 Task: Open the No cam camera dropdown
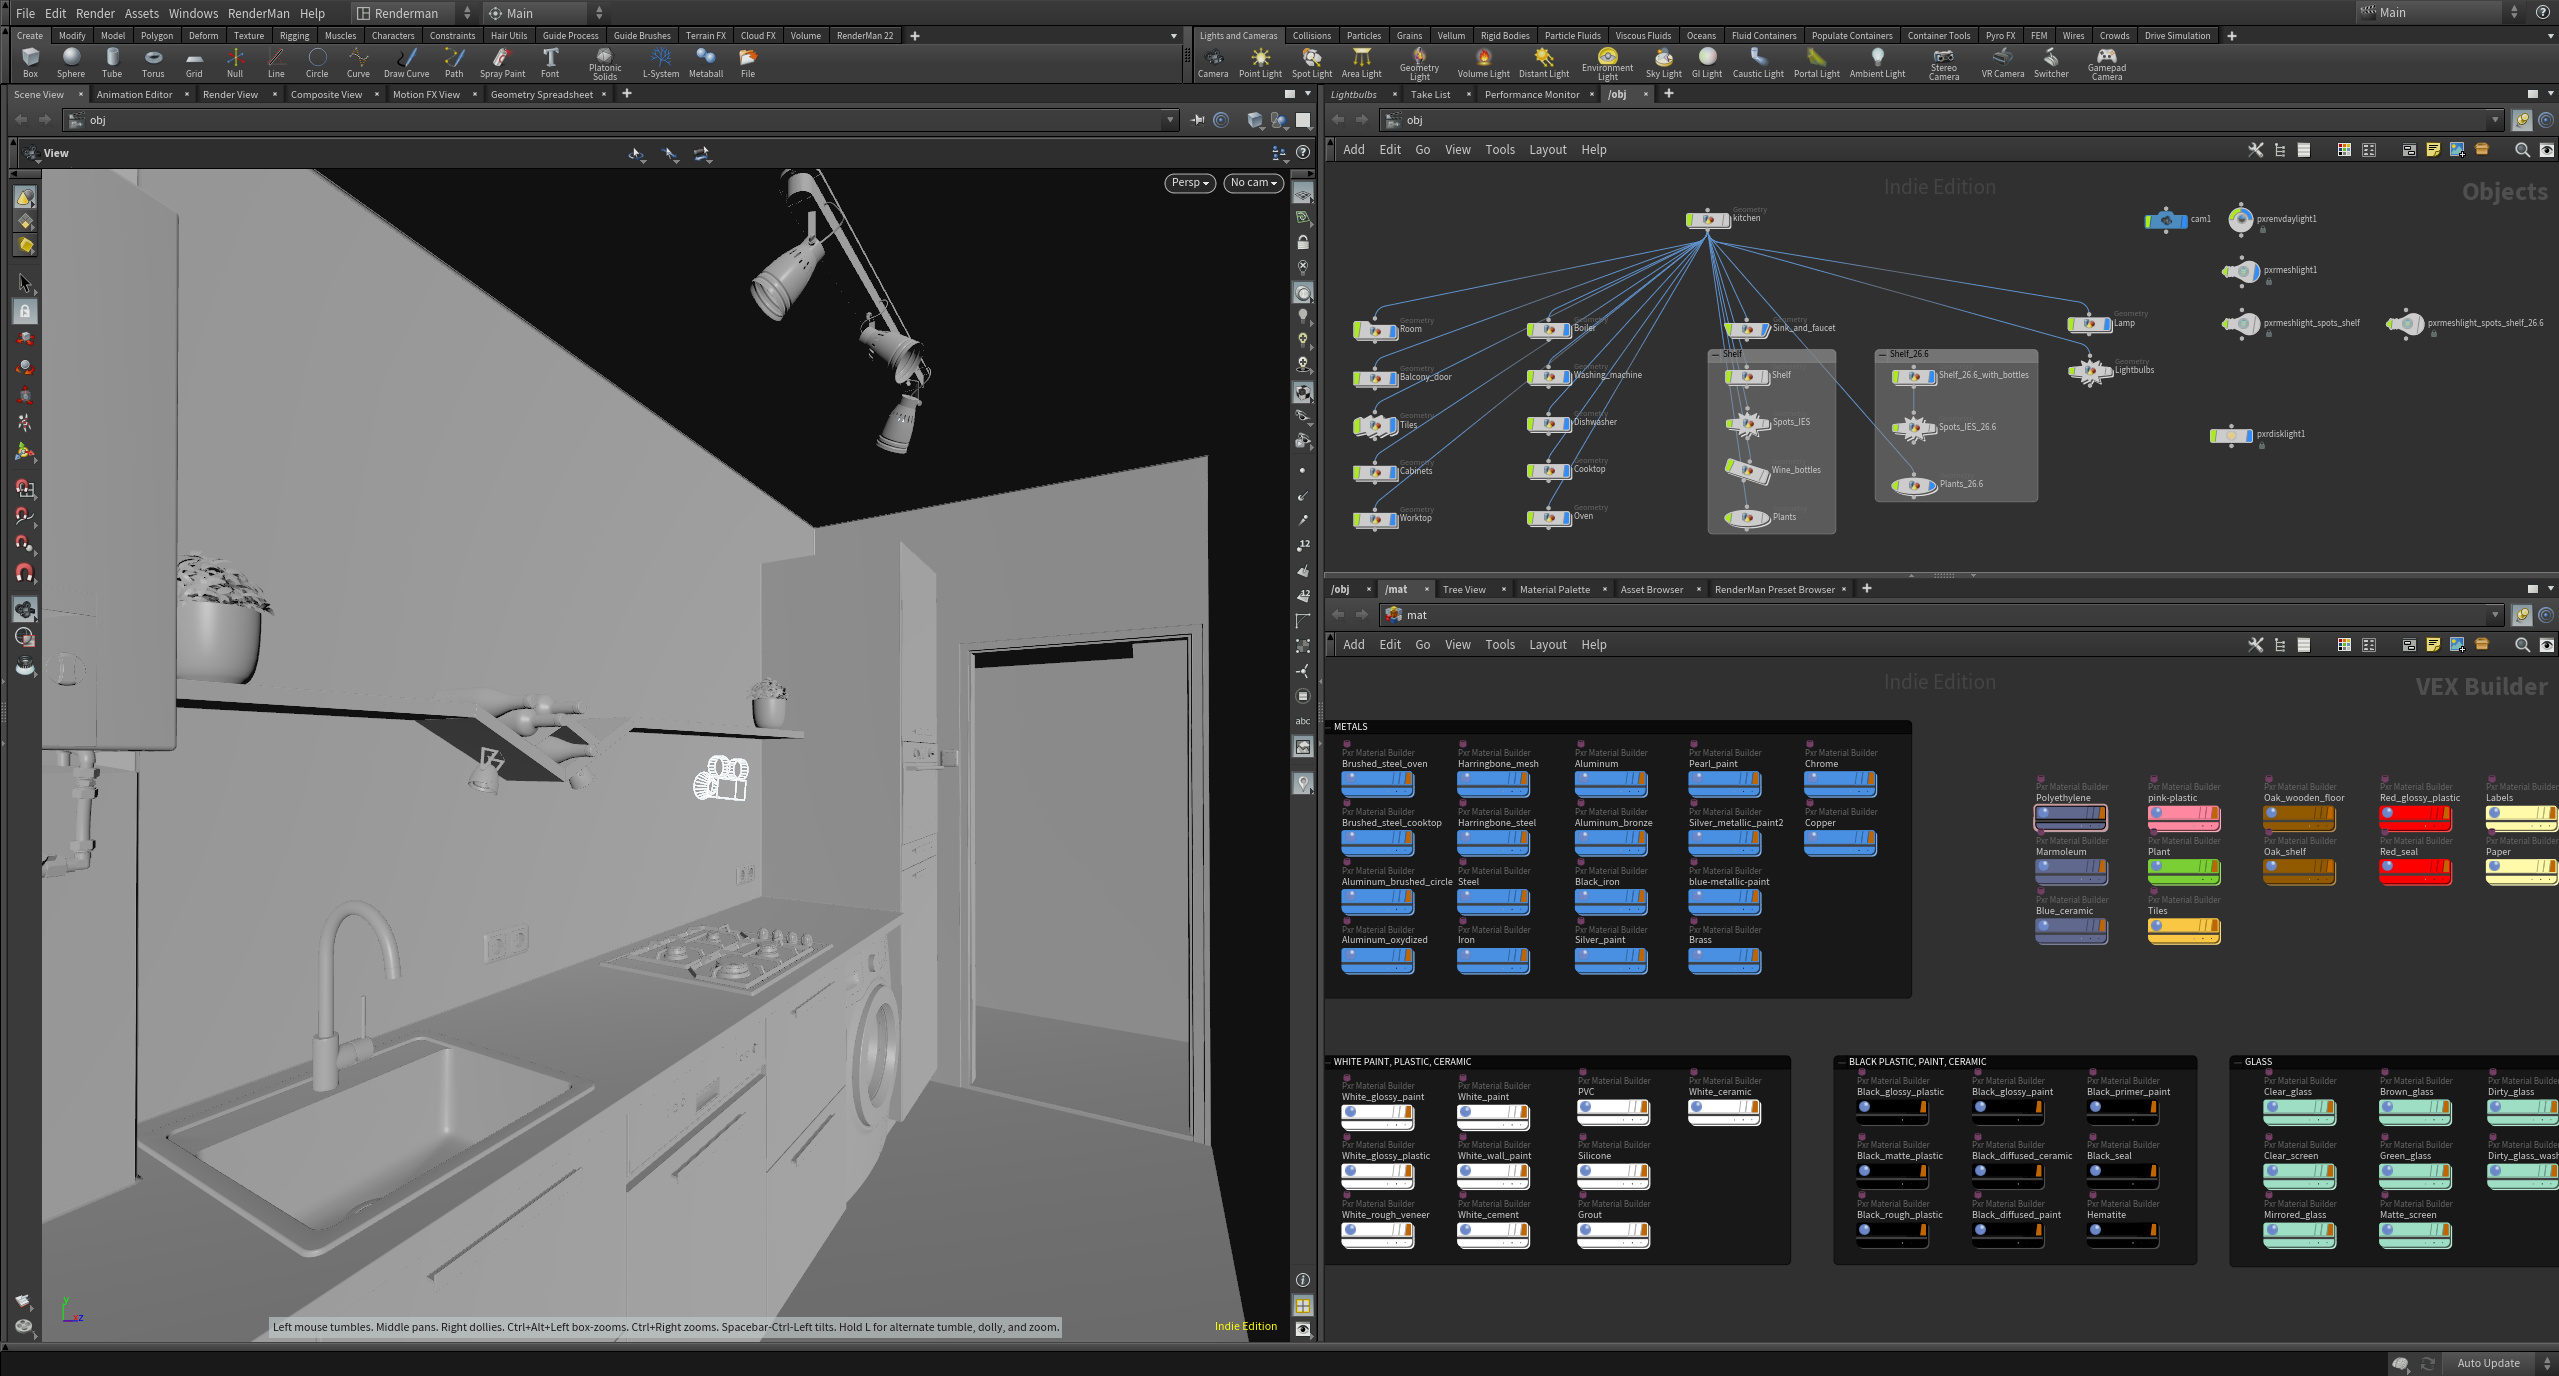pos(1253,183)
